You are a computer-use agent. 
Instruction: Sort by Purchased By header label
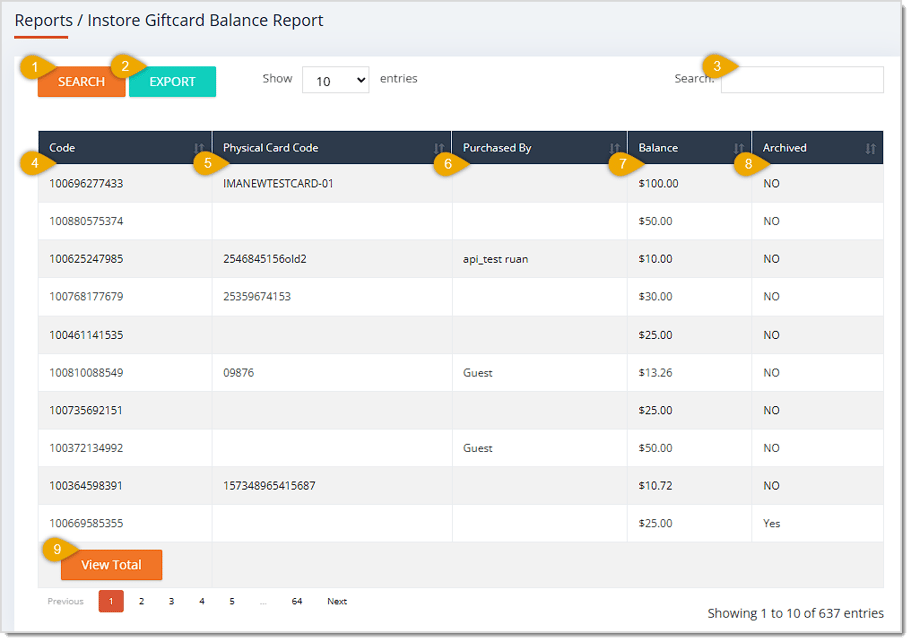click(x=497, y=148)
